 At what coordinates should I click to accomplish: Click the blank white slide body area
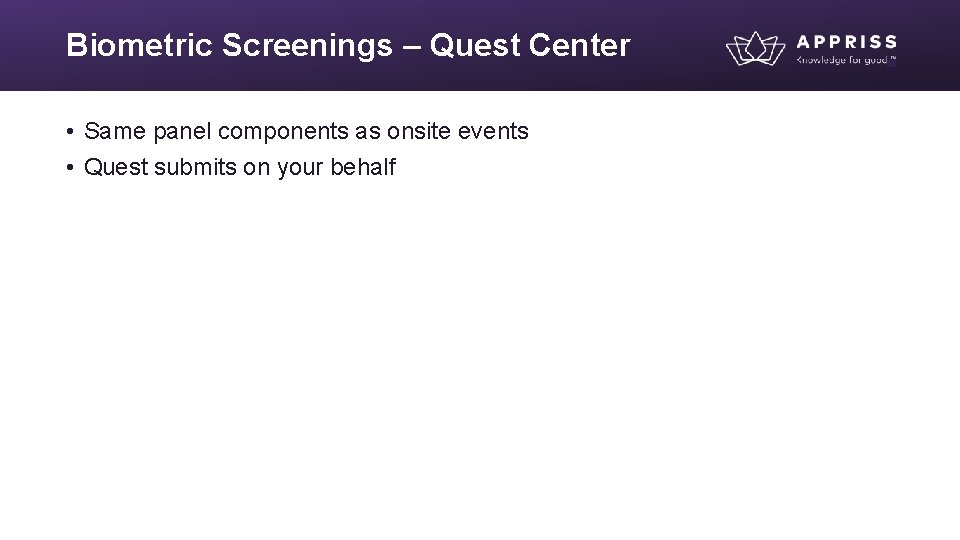coord(480,360)
